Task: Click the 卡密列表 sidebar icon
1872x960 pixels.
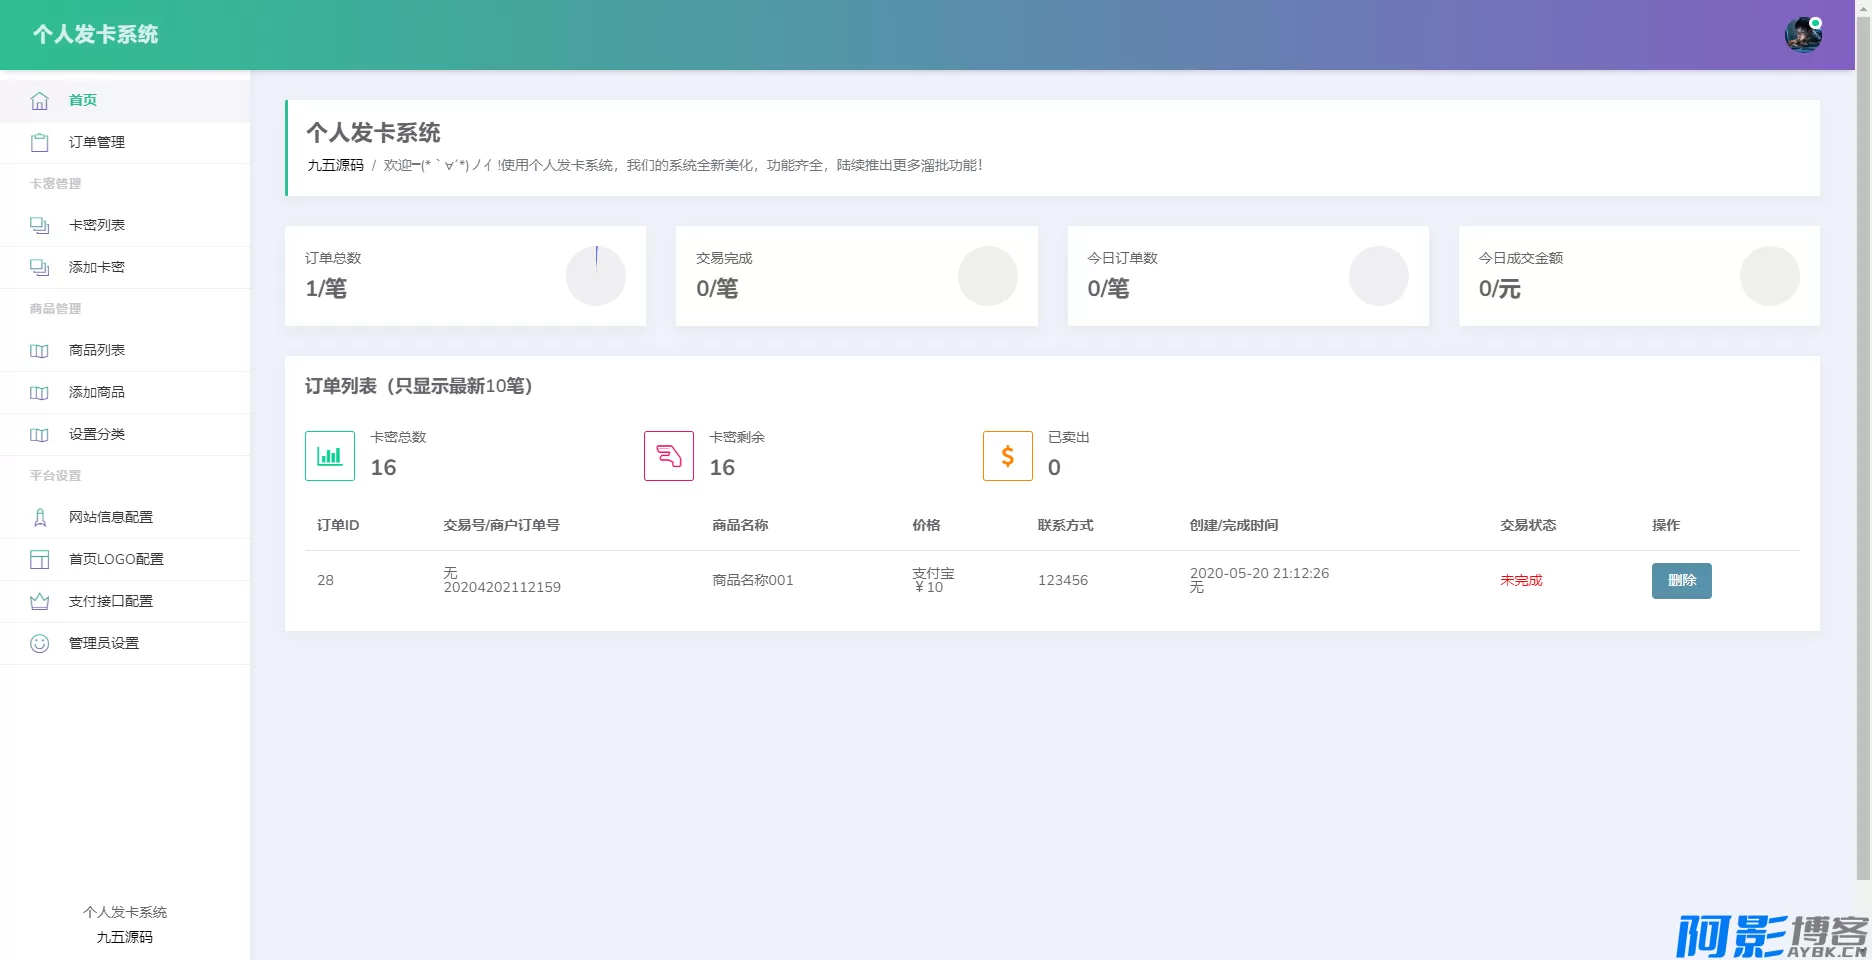Action: pyautogui.click(x=39, y=226)
